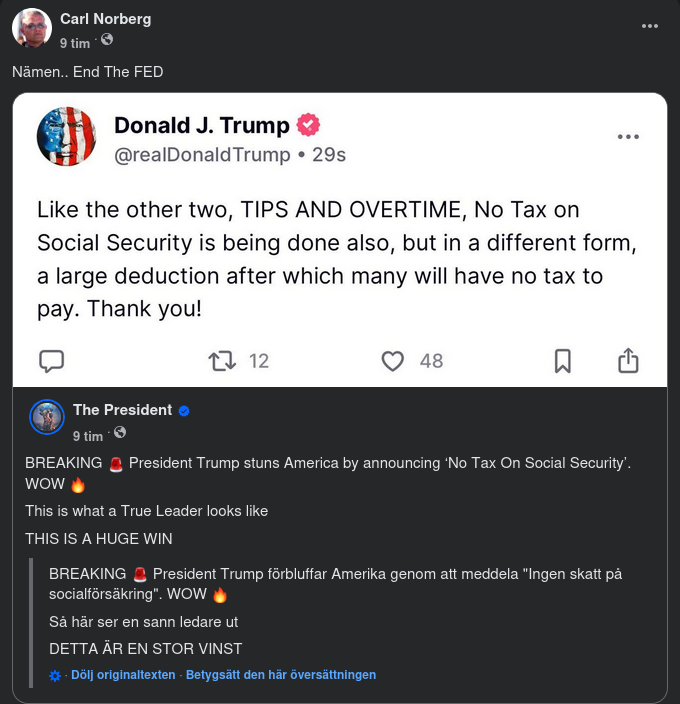Click the '9 tim' timestamp under The President
The image size is (680, 704).
pyautogui.click(x=88, y=436)
